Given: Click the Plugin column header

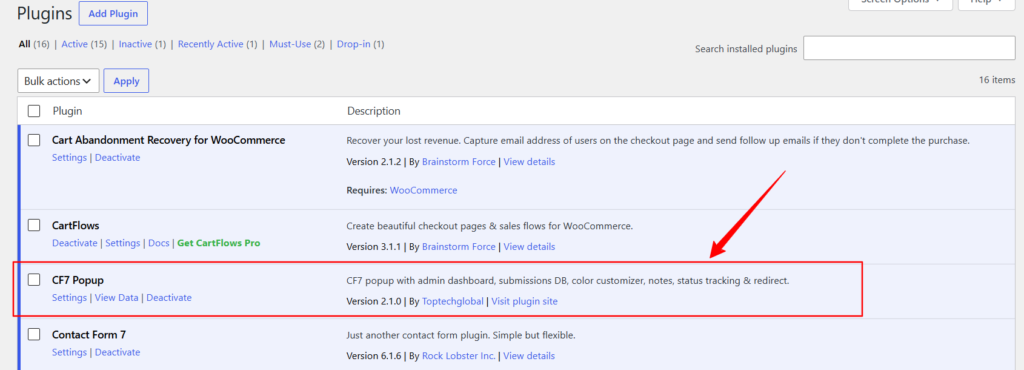Looking at the screenshot, I should [67, 111].
